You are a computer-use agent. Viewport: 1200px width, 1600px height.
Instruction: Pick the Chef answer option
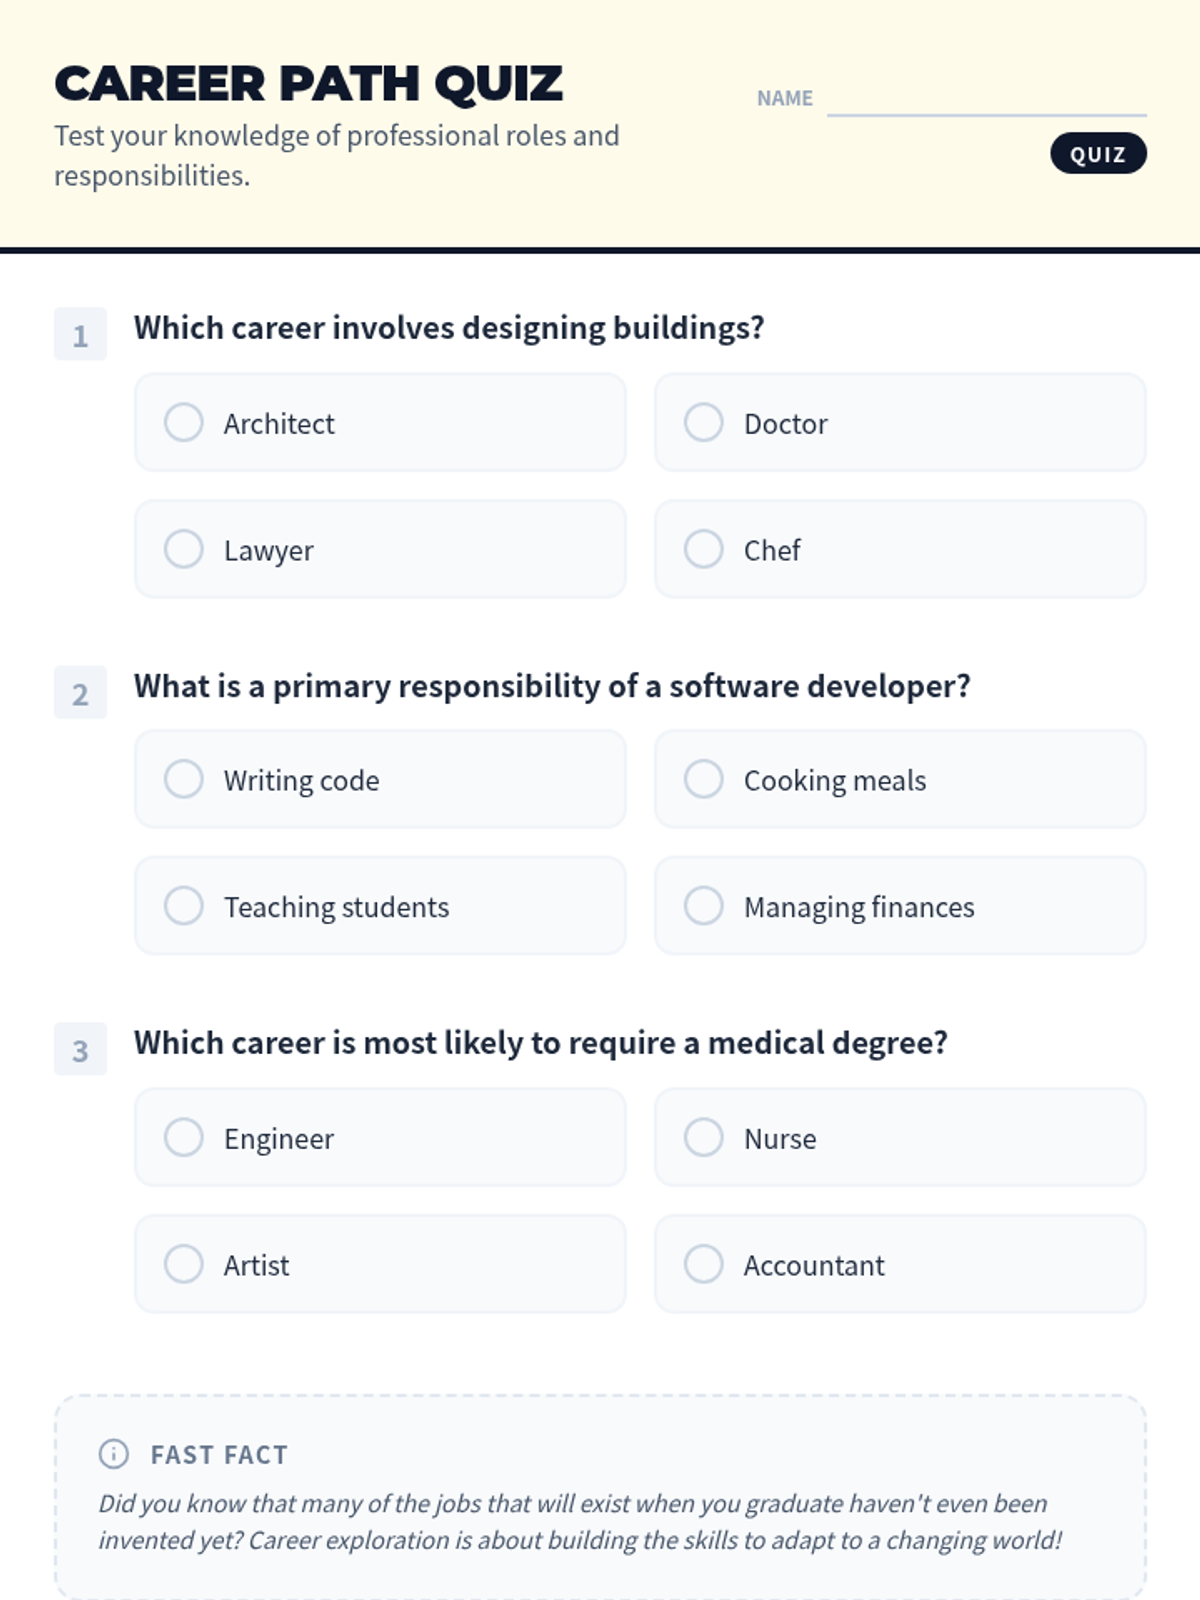(x=704, y=549)
